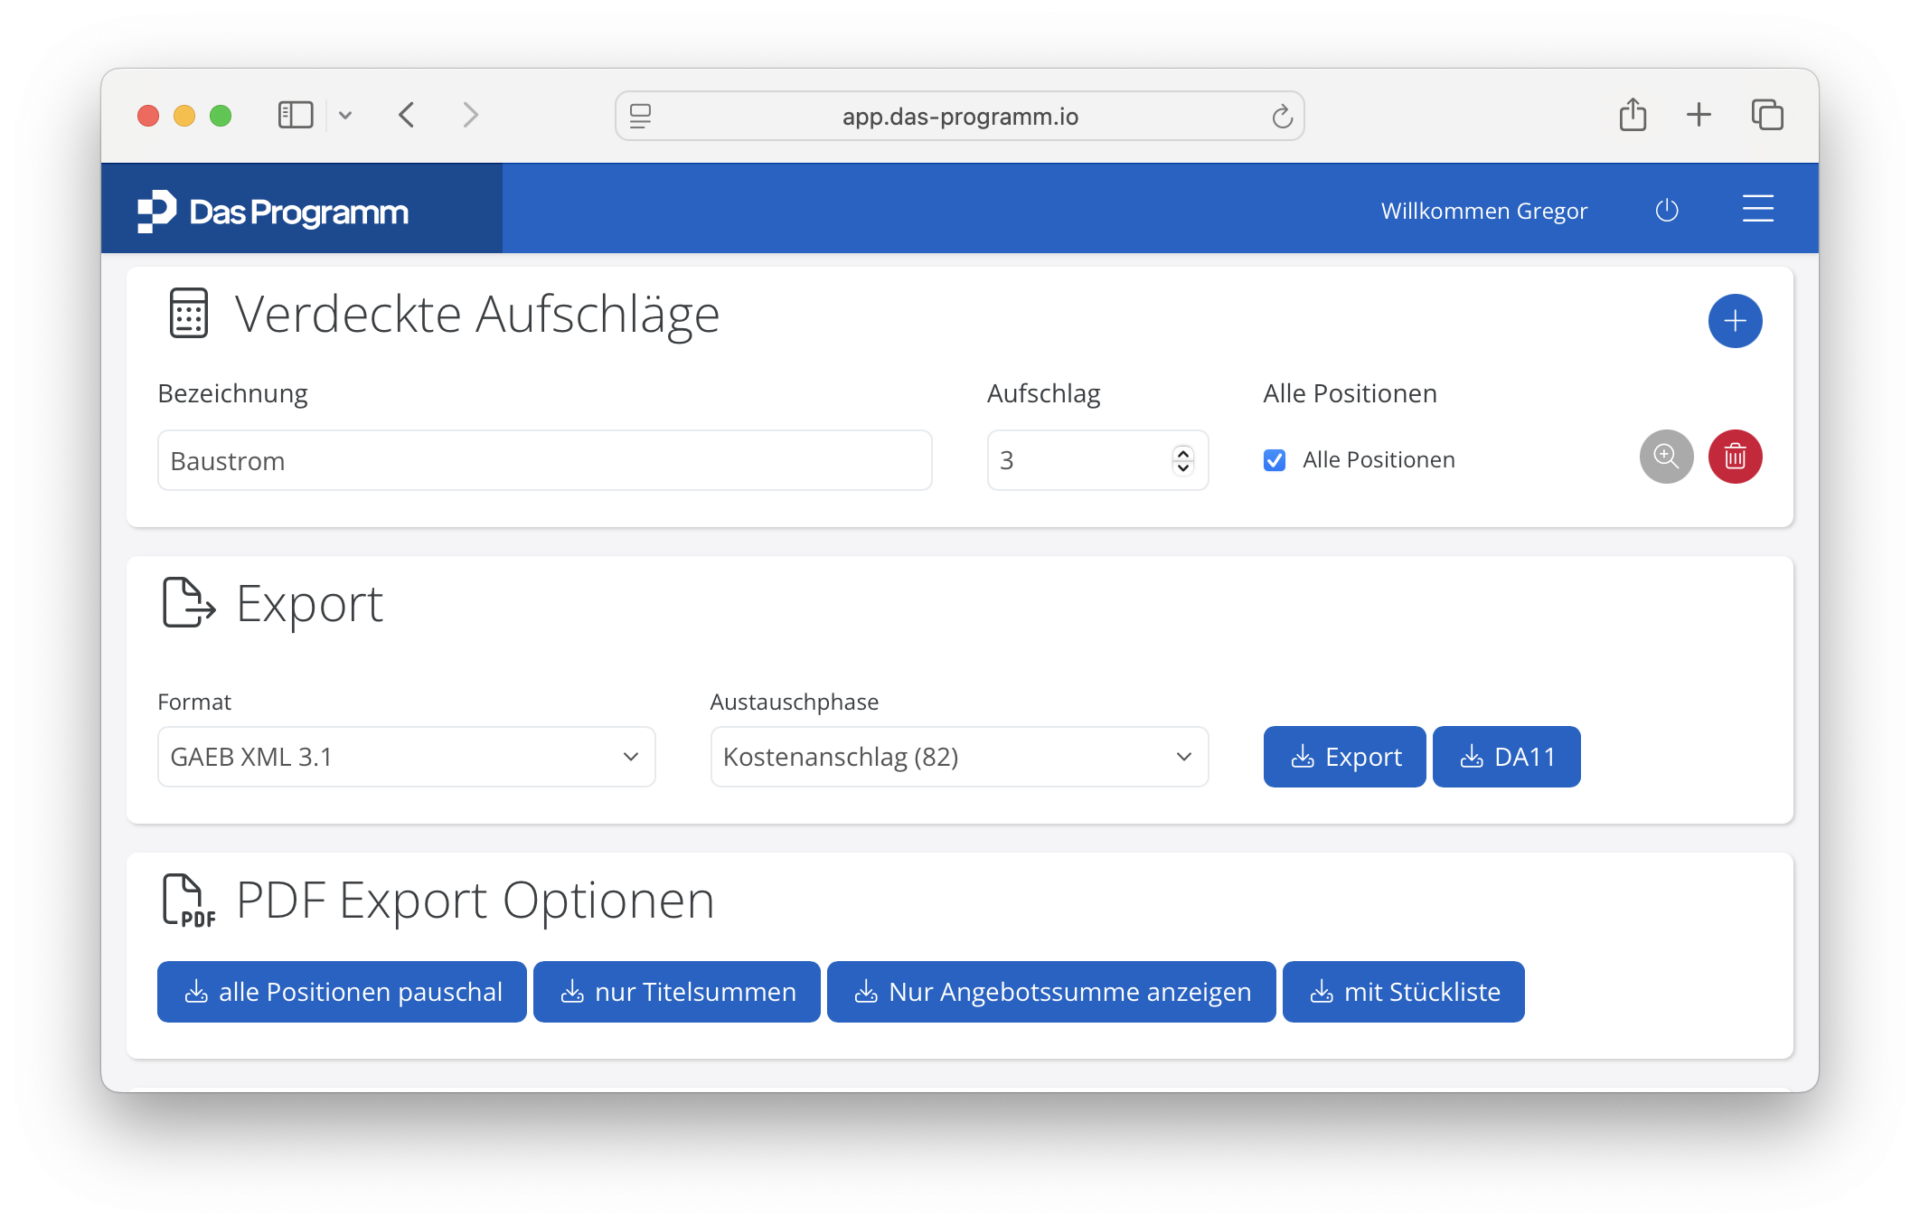Click the mit Stückliste button
The image size is (1920, 1226).
[x=1402, y=992]
